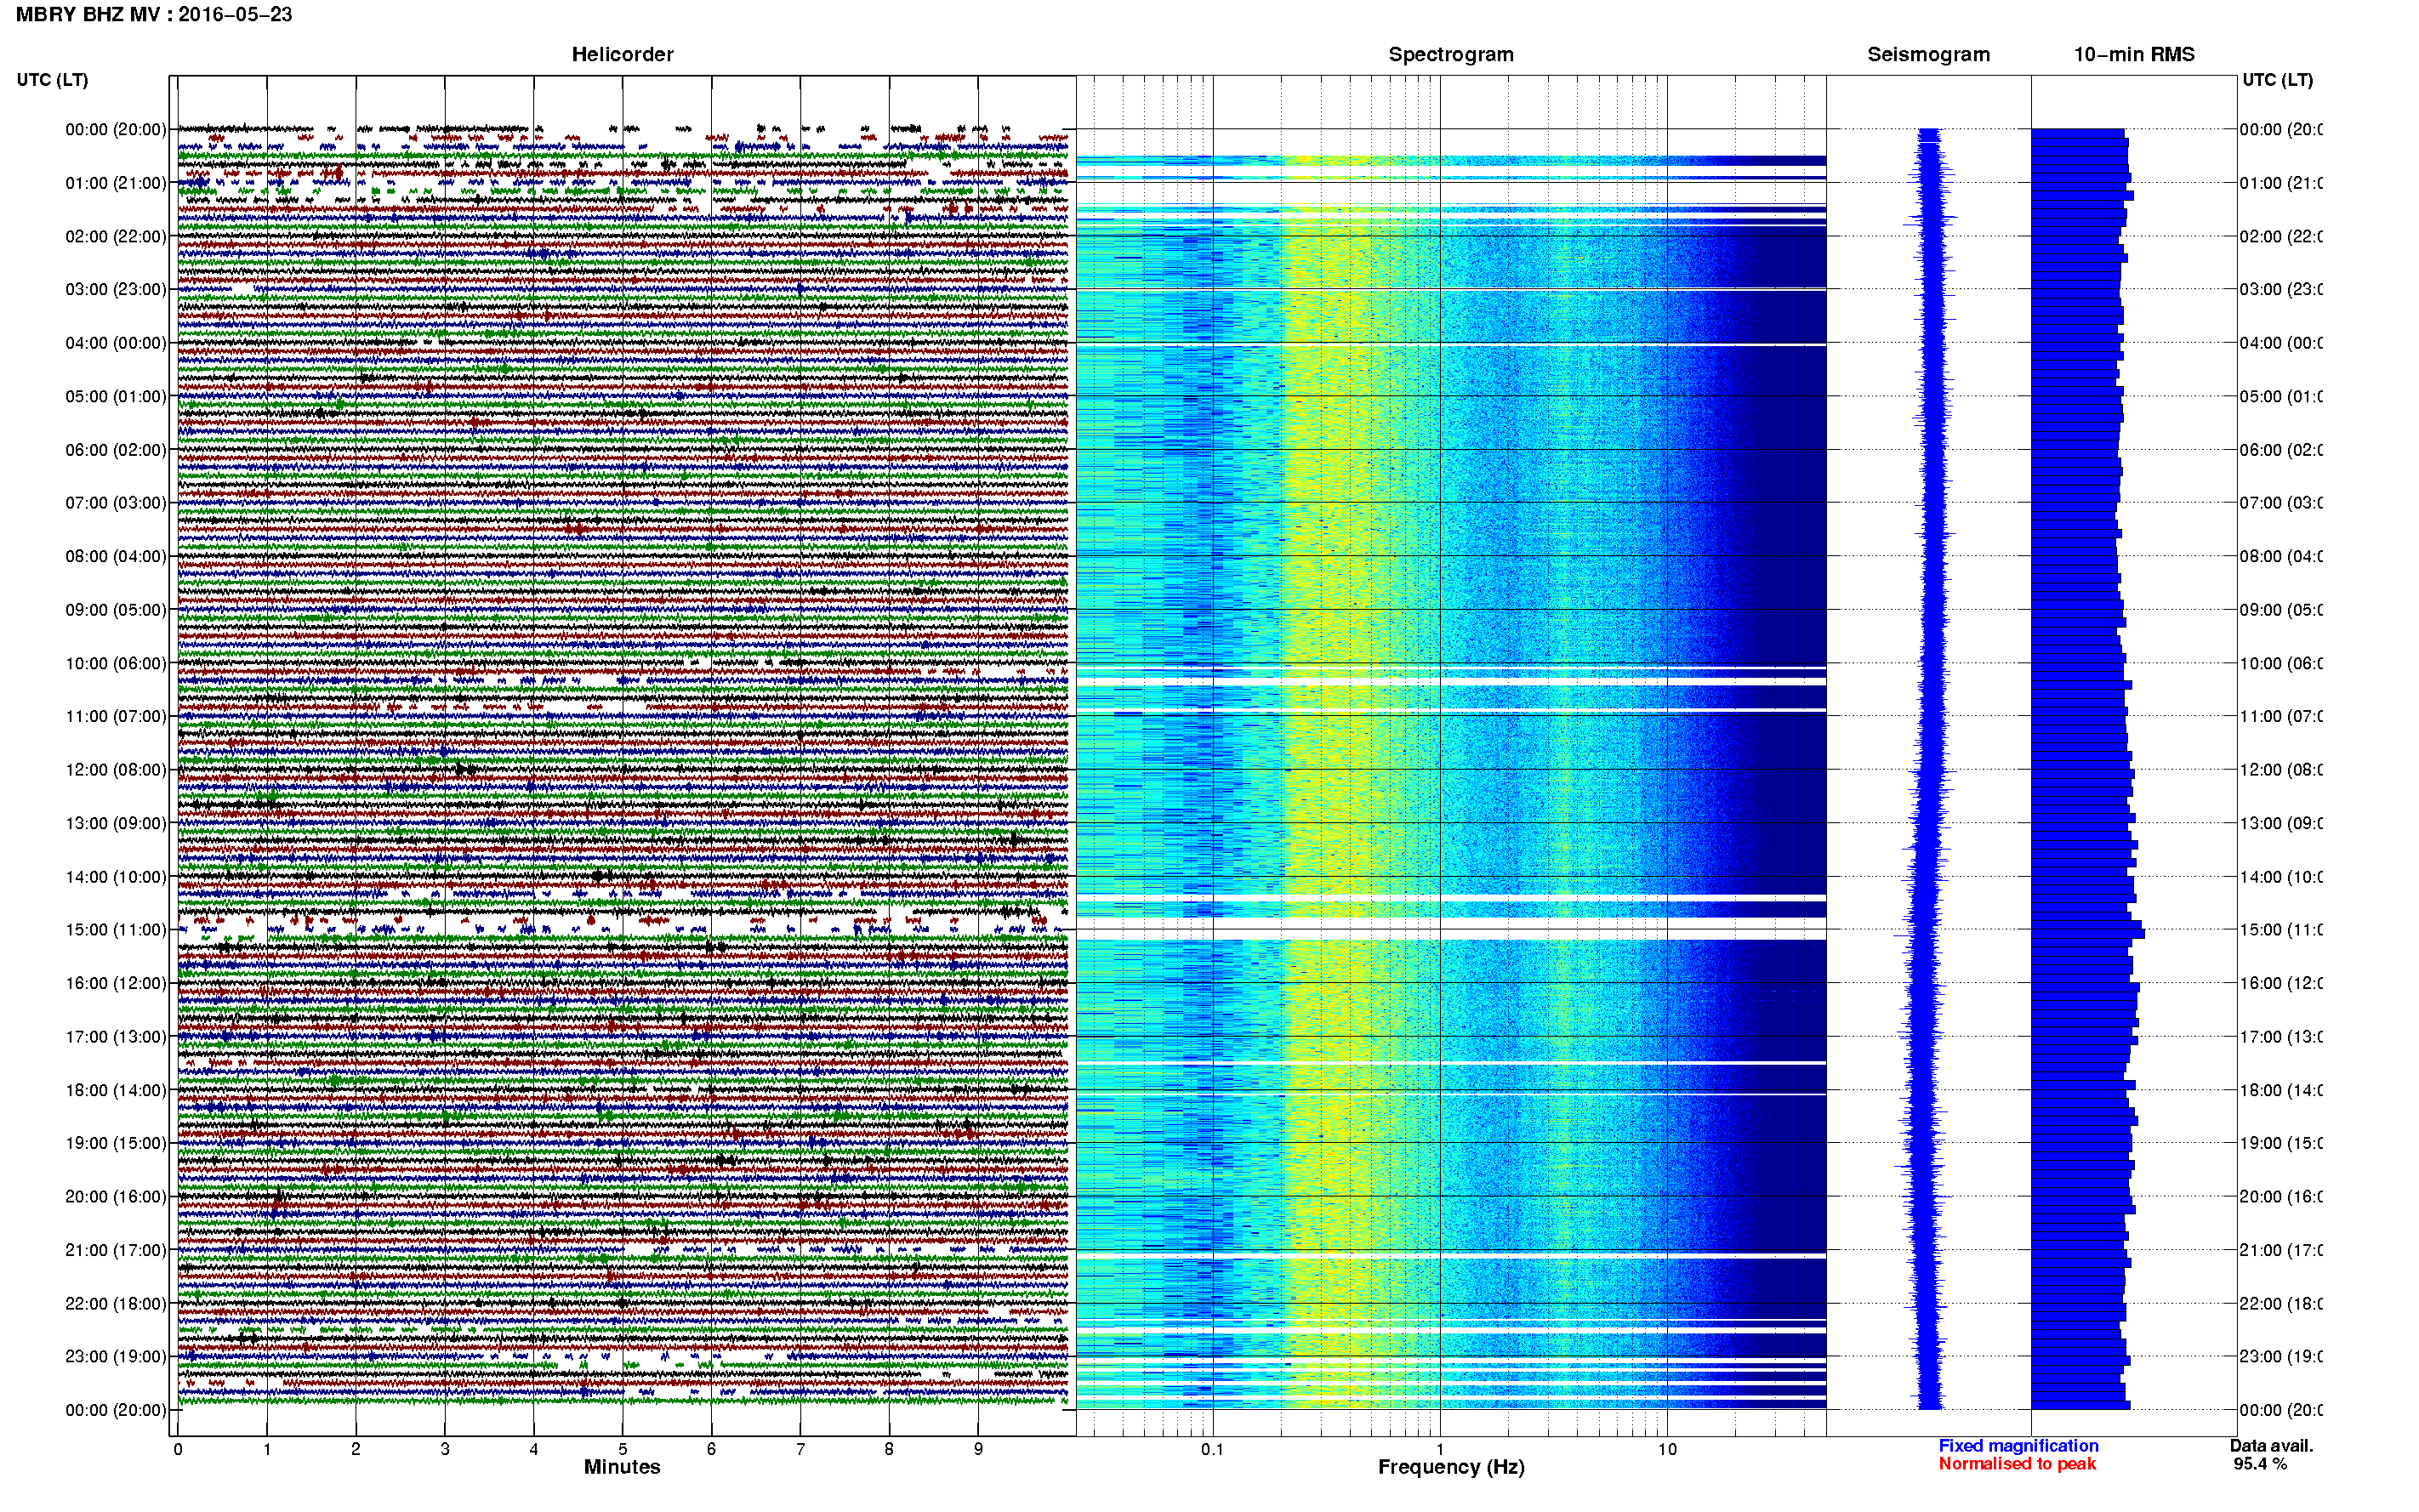This screenshot has height=1512, width=2419.
Task: Click Minutes axis tick label 7
Action: (x=800, y=1449)
